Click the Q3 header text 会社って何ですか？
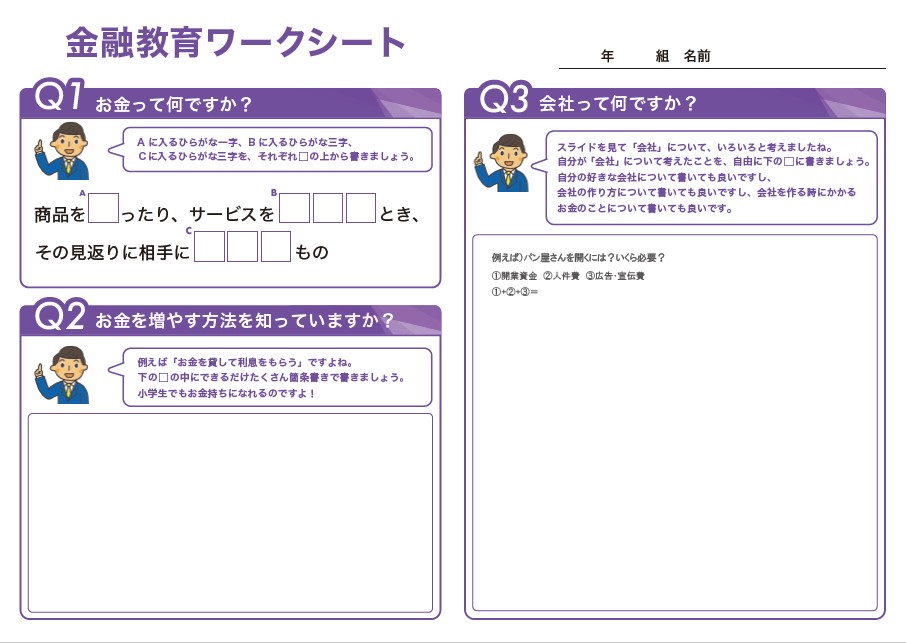Image resolution: width=906 pixels, height=643 pixels. pos(618,103)
